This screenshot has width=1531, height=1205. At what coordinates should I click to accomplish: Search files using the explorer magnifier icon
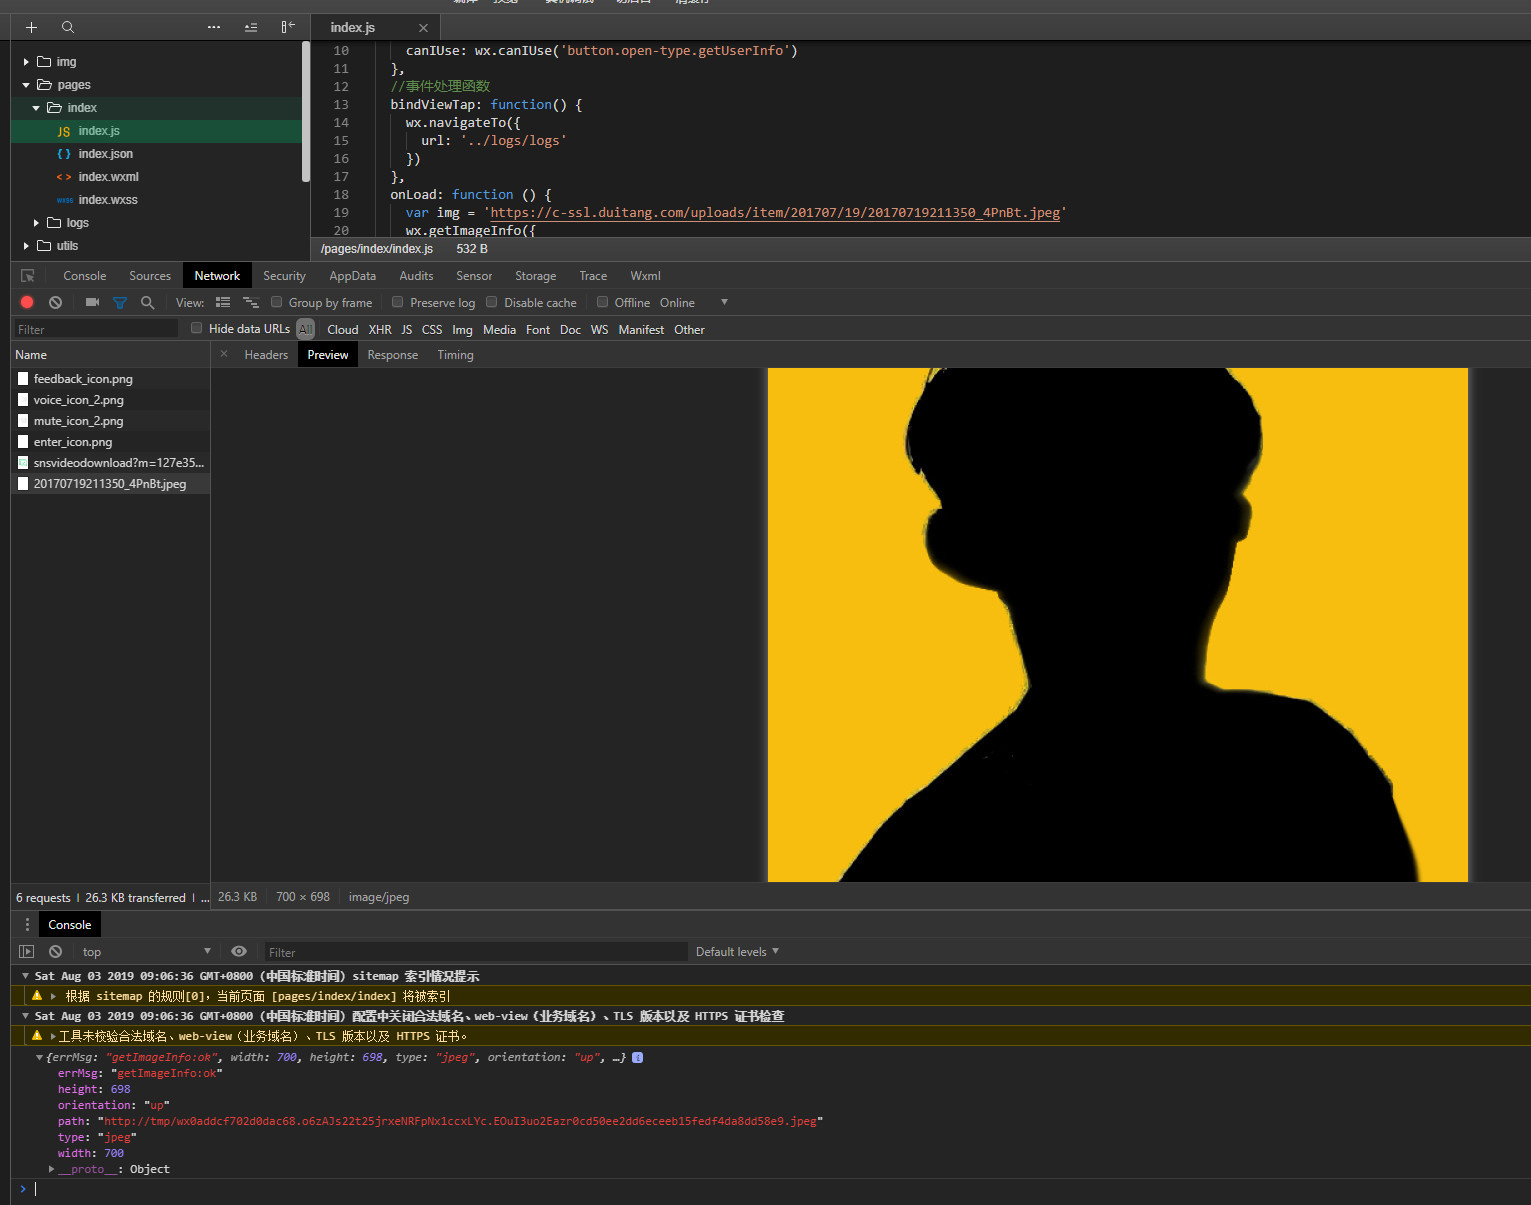(x=68, y=27)
